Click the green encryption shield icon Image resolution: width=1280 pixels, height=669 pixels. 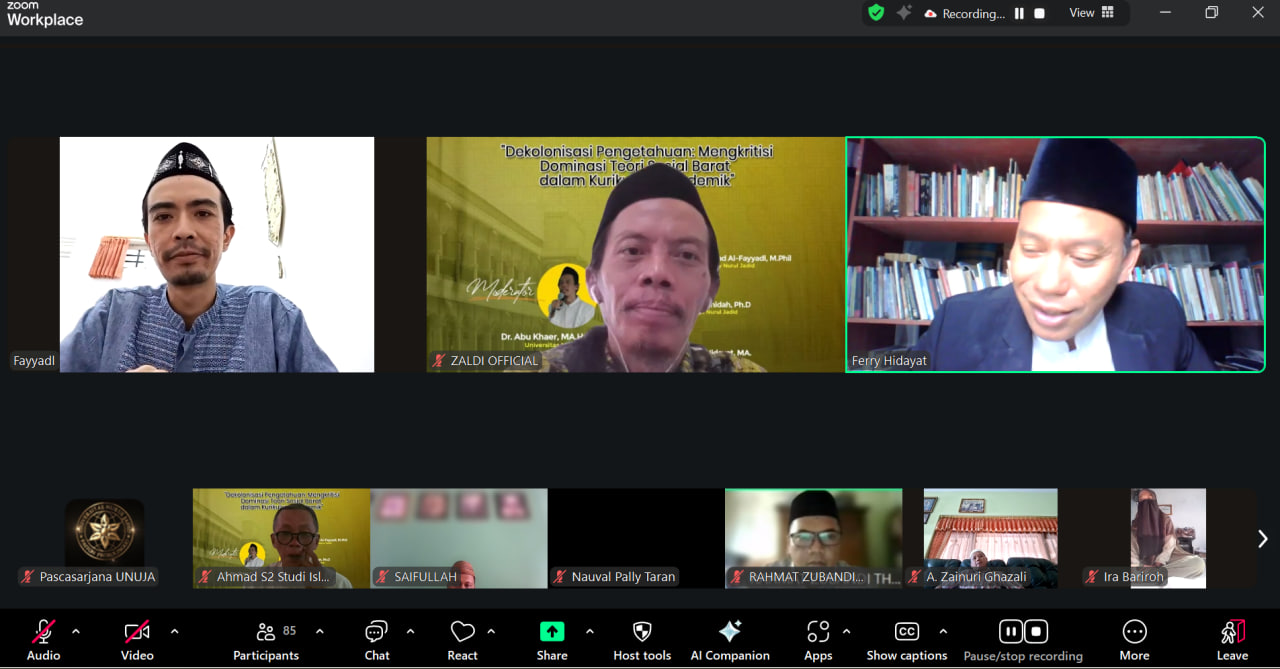pos(876,13)
